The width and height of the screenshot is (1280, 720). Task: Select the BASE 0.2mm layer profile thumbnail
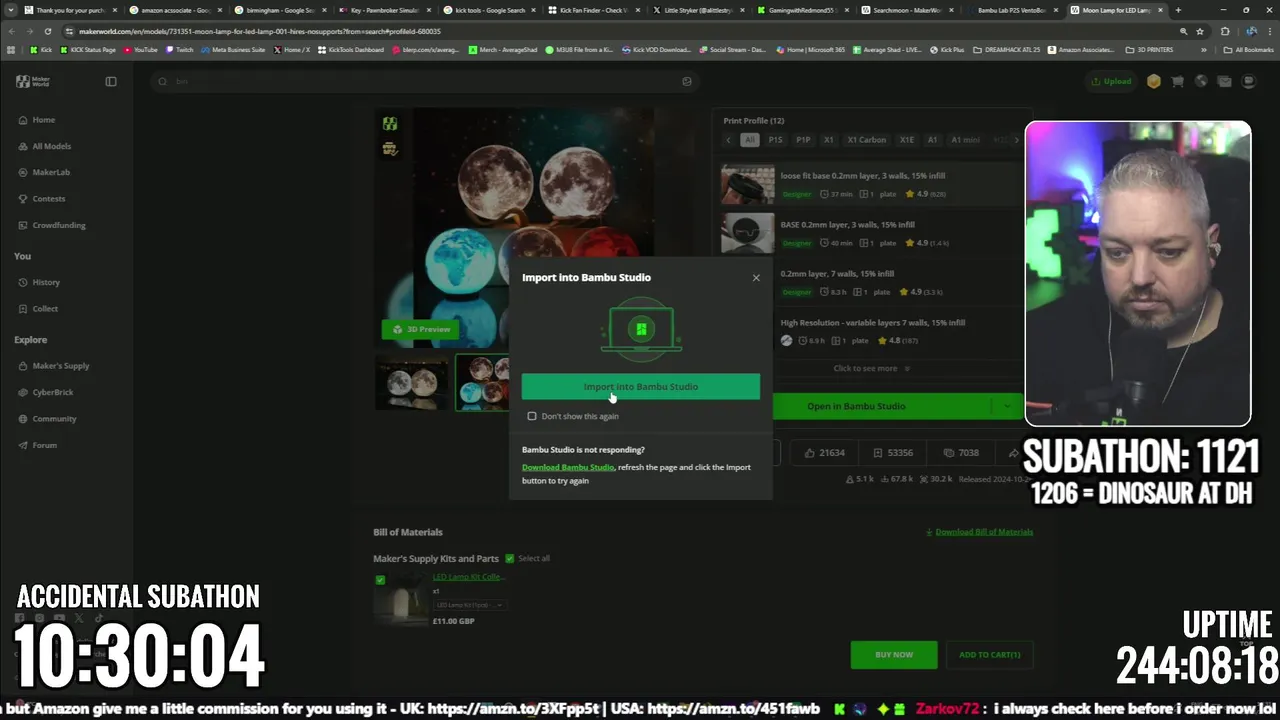(747, 233)
